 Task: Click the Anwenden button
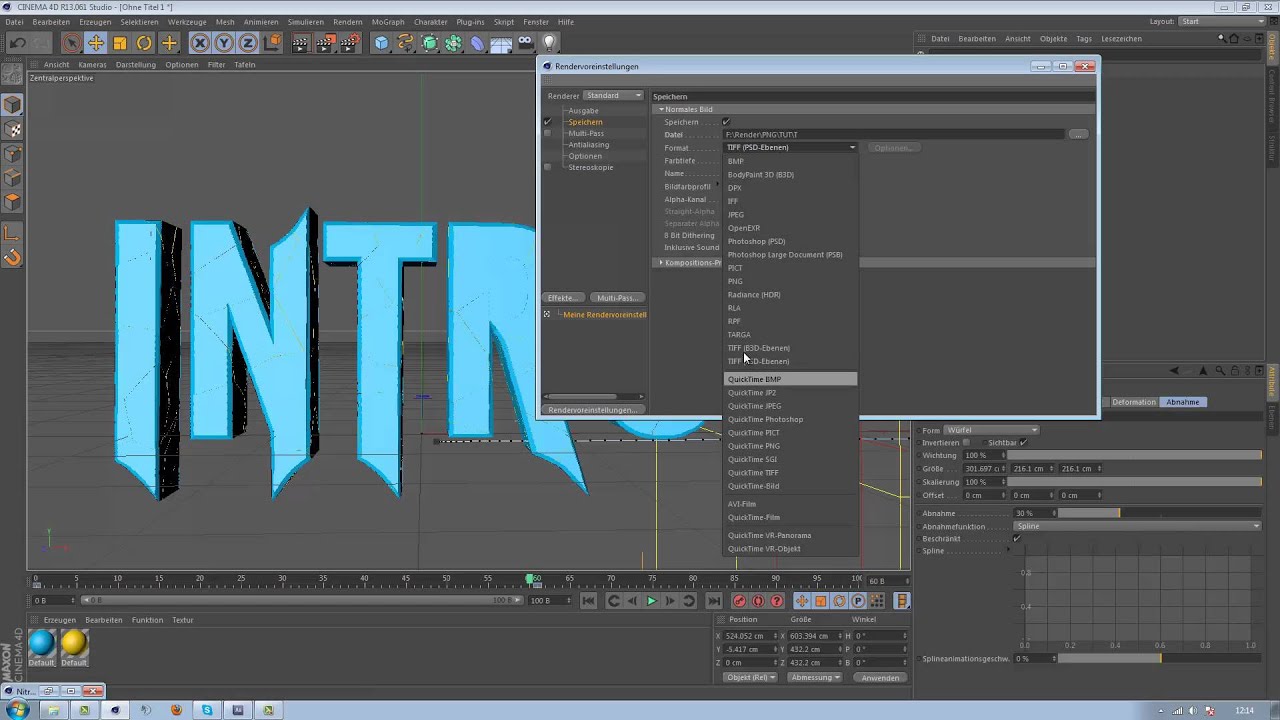pyautogui.click(x=880, y=677)
